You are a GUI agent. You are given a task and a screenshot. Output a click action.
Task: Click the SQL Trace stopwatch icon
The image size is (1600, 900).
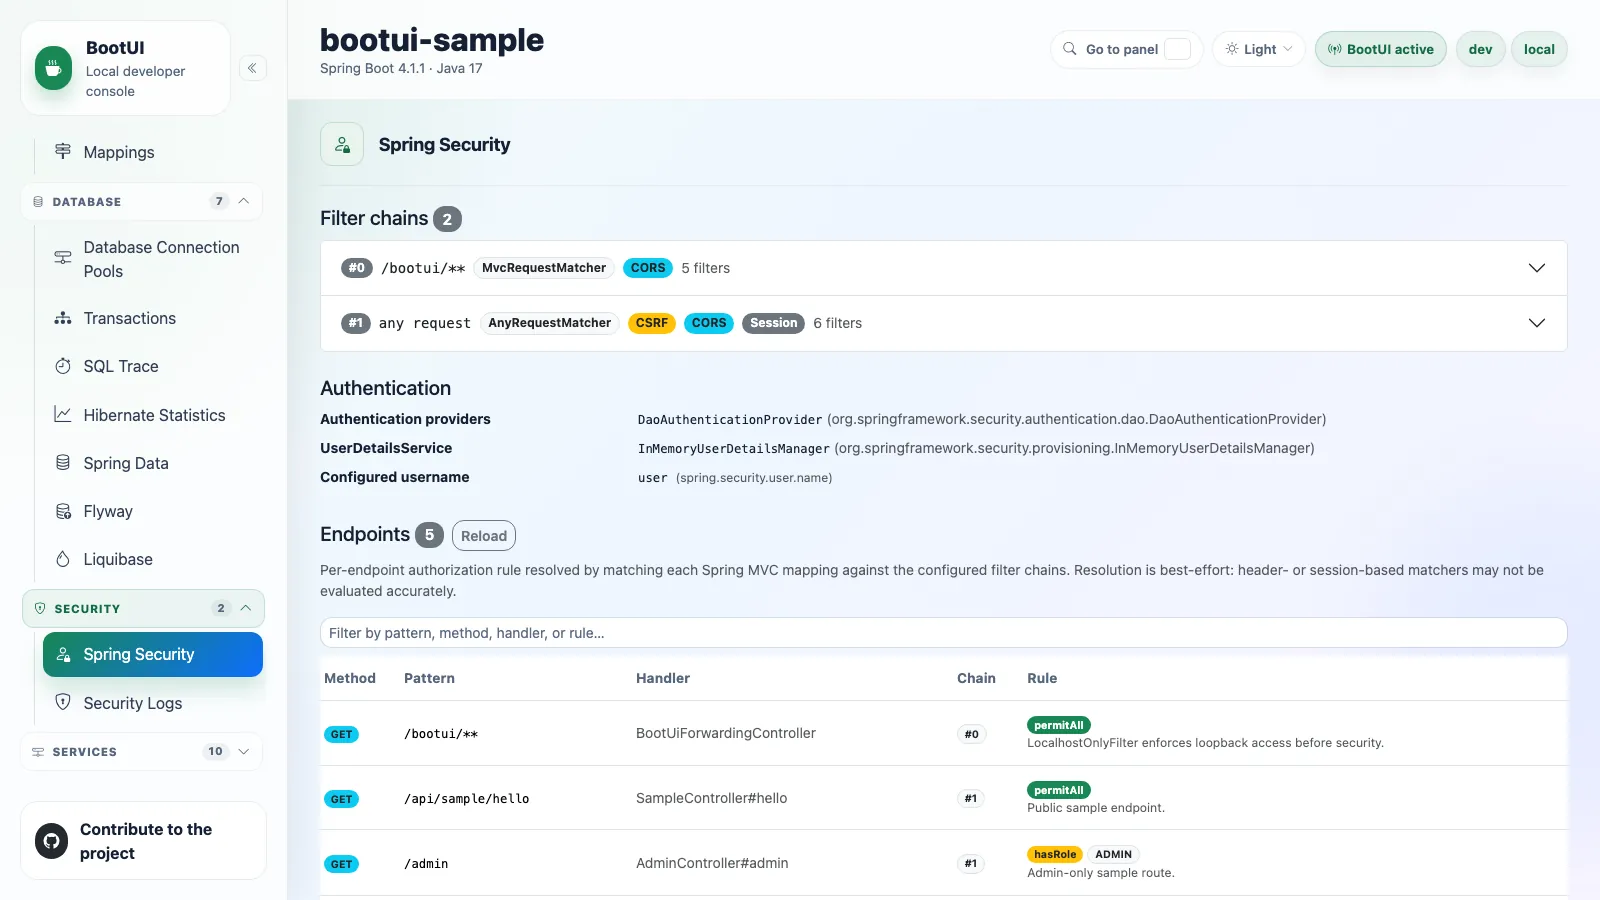[63, 366]
